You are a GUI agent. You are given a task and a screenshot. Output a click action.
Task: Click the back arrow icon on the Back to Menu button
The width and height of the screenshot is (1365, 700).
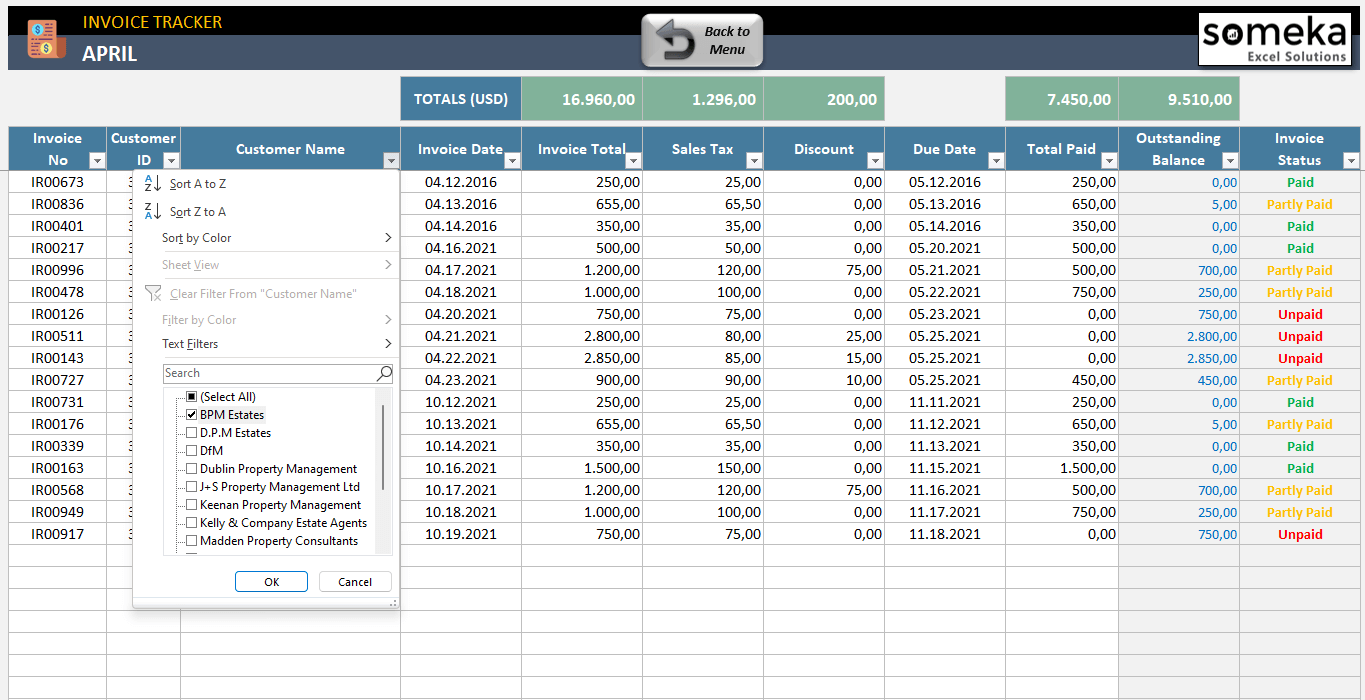point(677,41)
